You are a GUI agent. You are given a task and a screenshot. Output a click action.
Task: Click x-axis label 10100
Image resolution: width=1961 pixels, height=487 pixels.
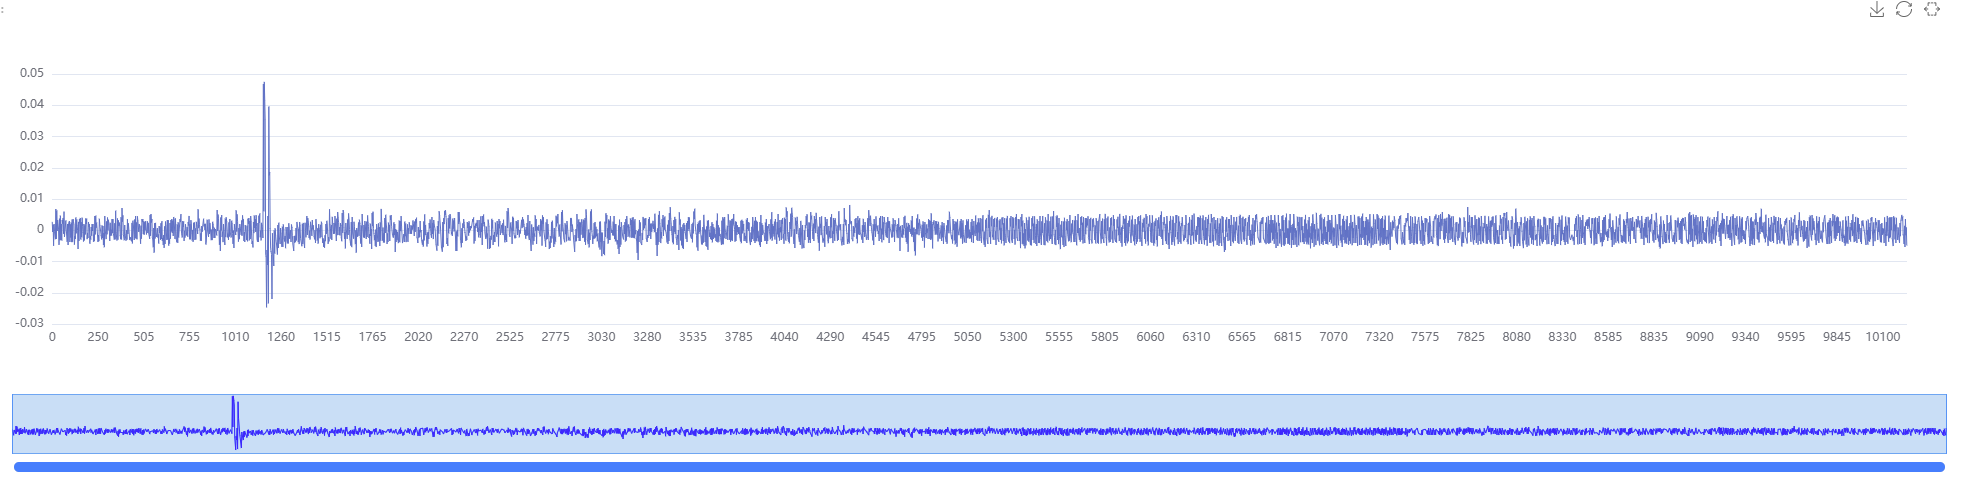click(1882, 337)
